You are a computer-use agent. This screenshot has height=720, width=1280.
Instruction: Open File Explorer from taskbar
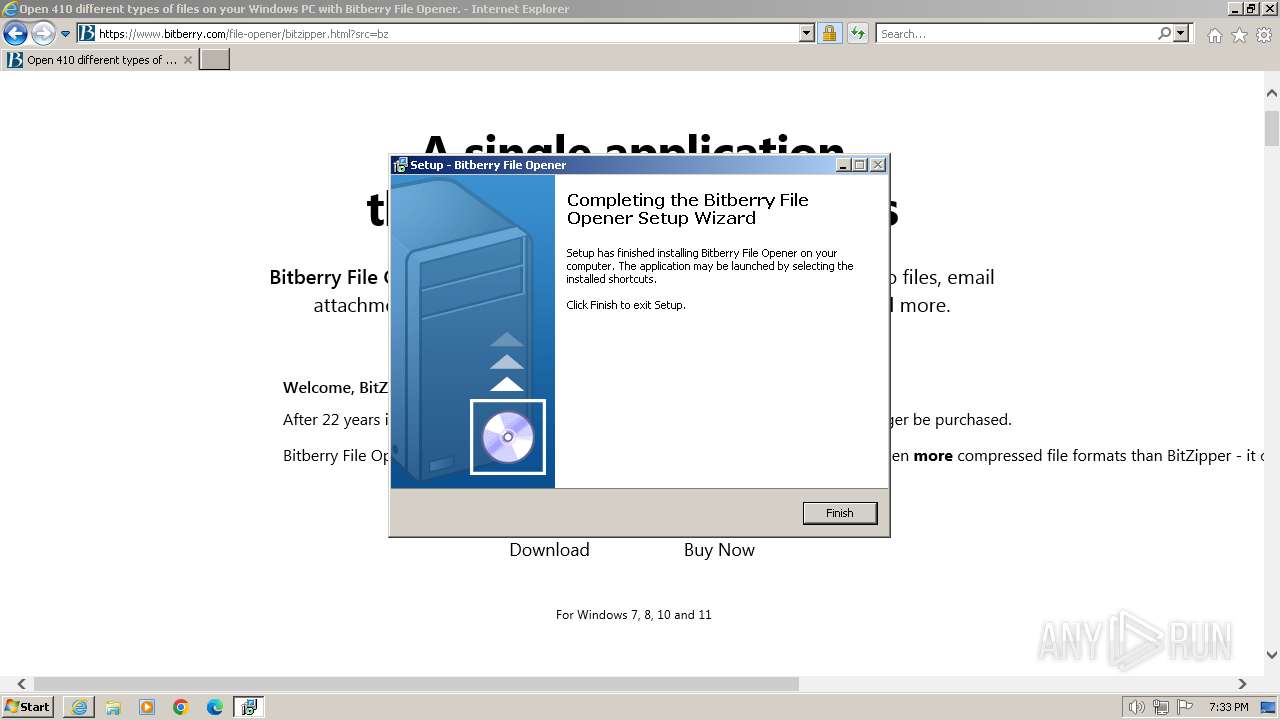(x=113, y=707)
